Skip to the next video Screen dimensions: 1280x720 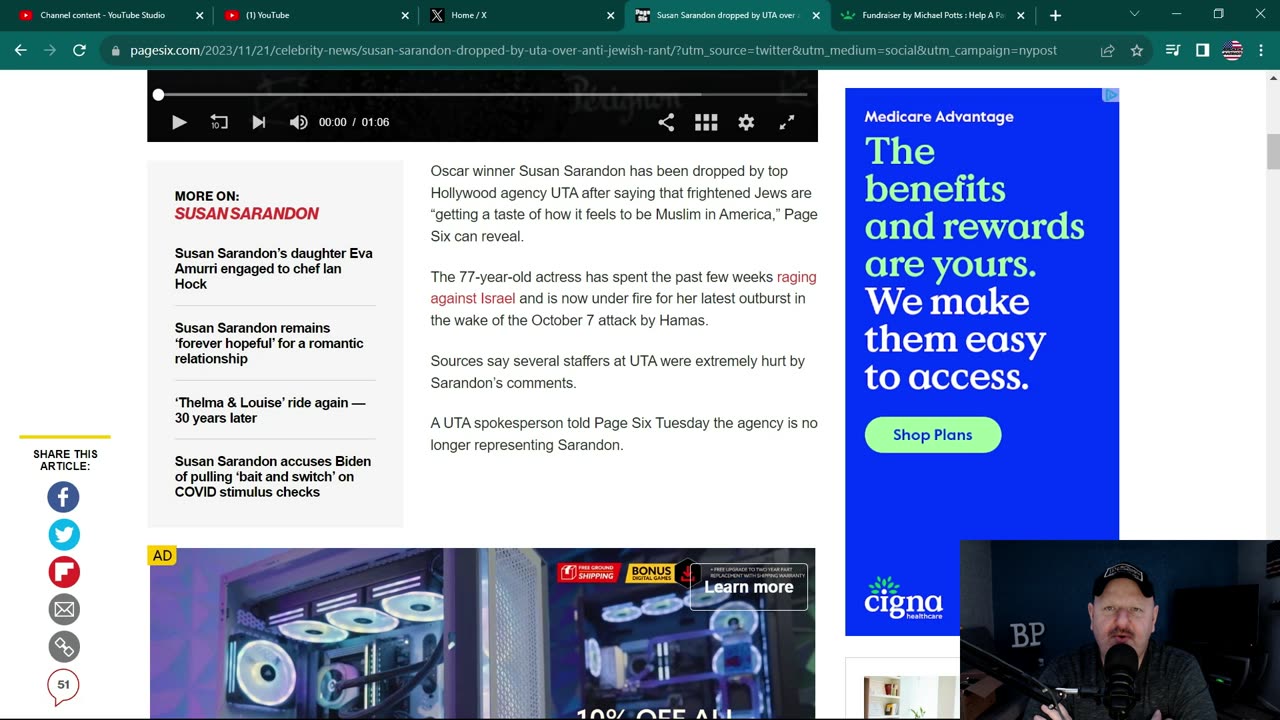[259, 122]
